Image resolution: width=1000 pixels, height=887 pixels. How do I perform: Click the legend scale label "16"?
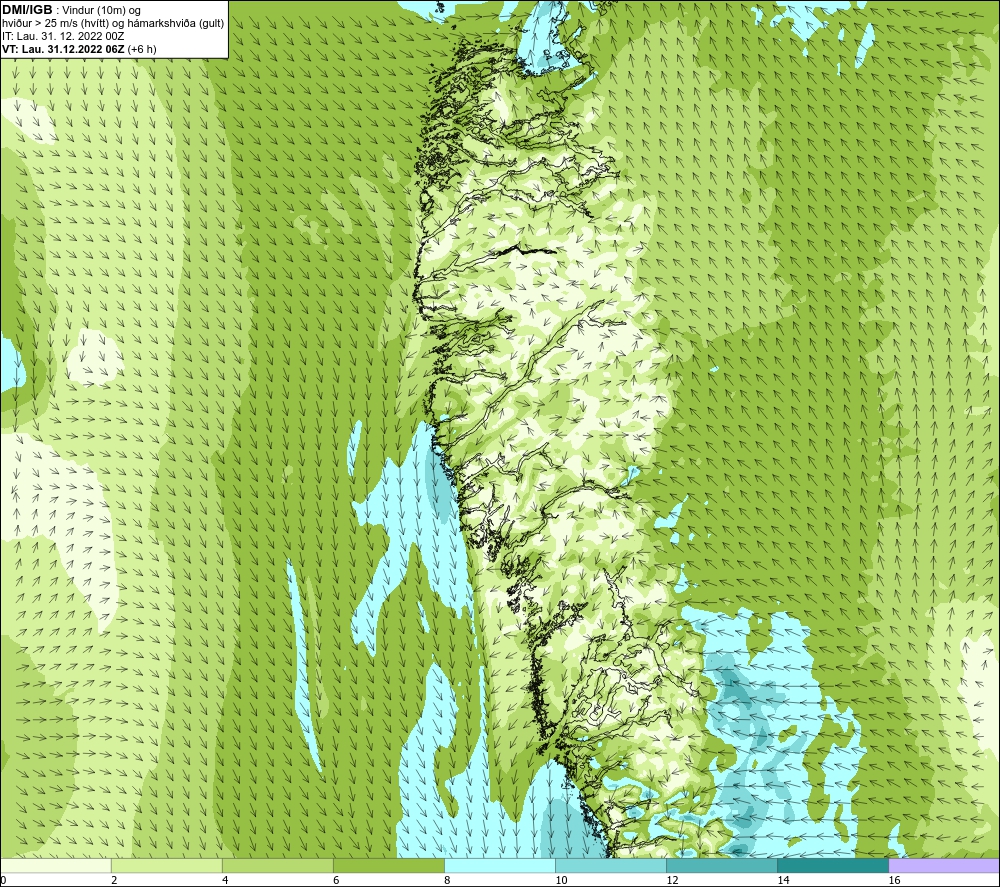[894, 881]
